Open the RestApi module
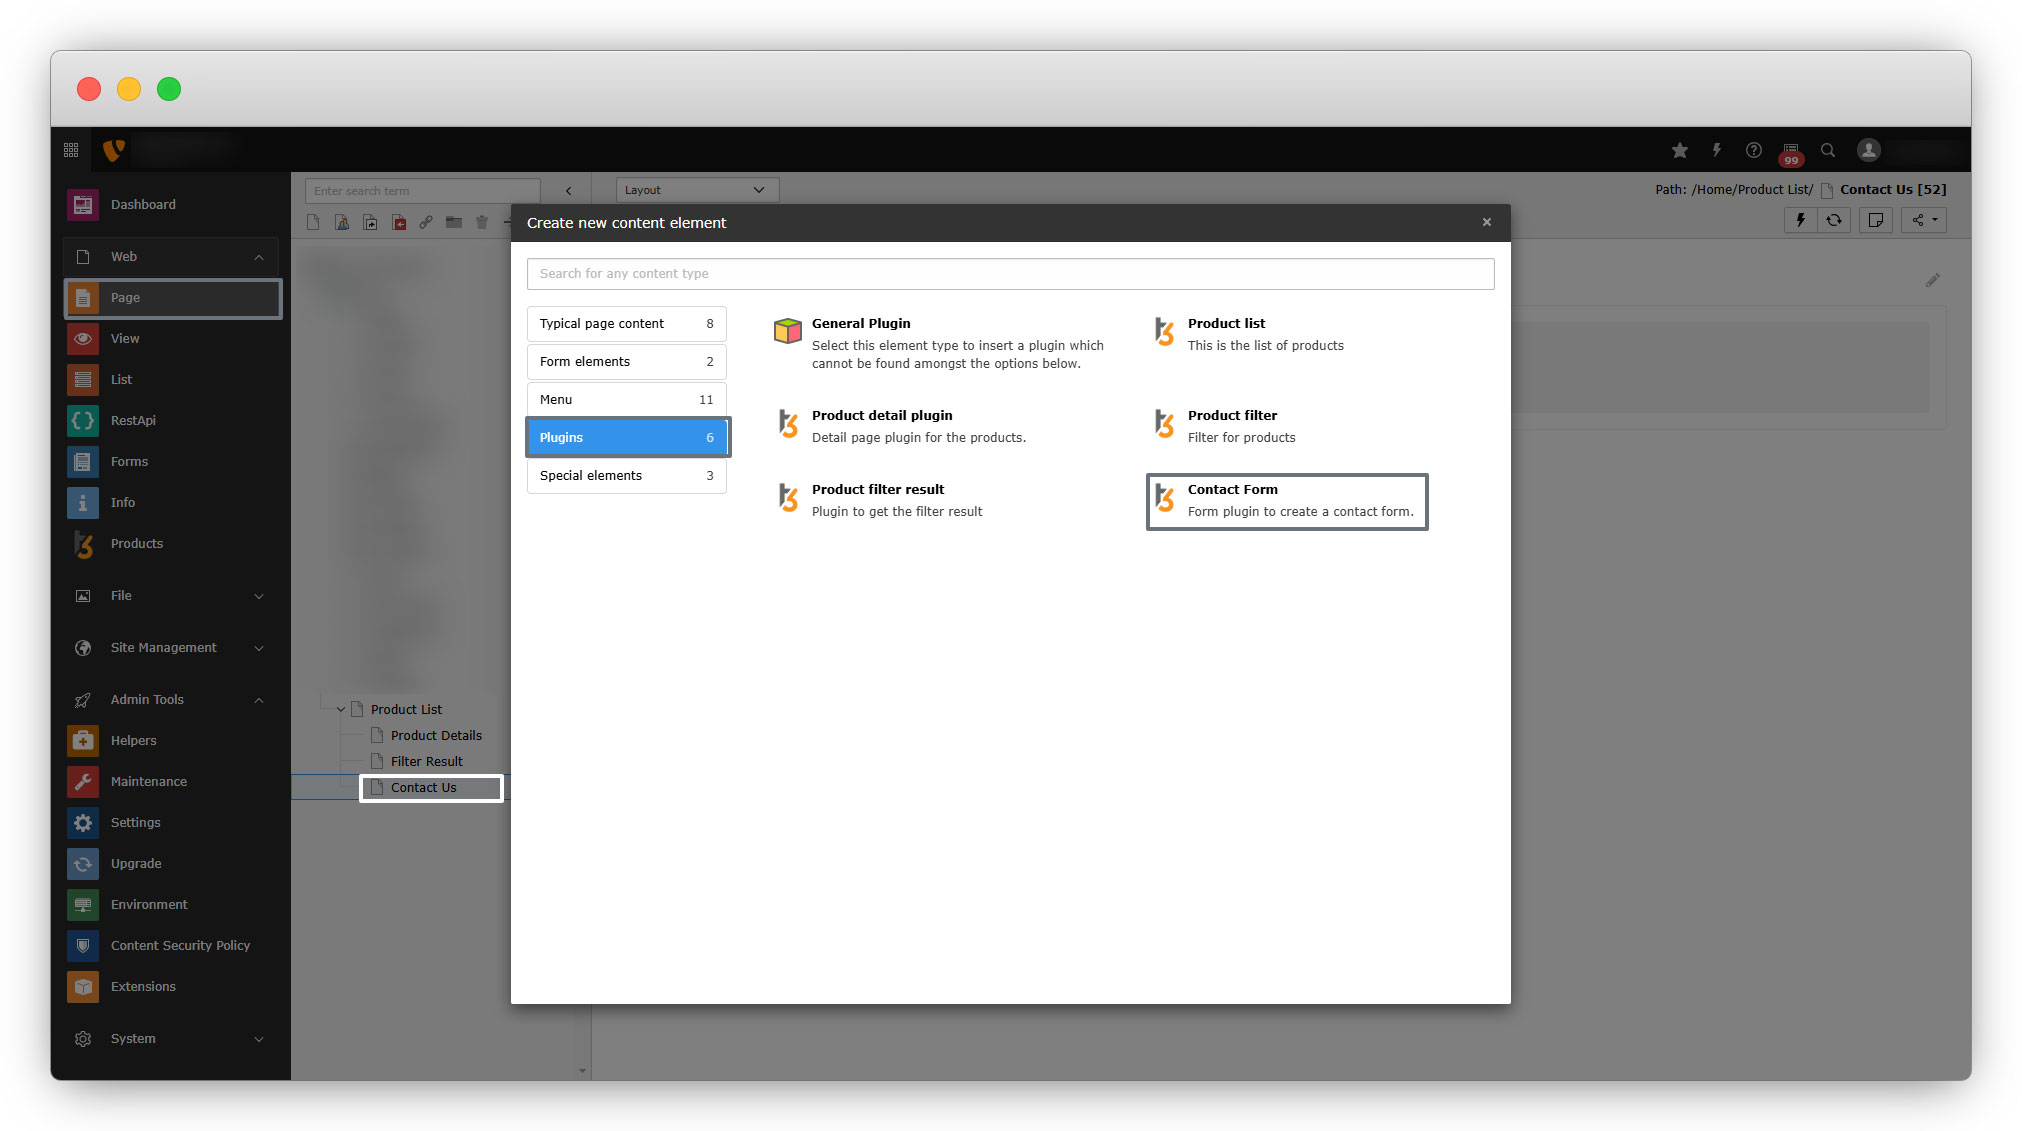This screenshot has width=2022, height=1131. (133, 420)
